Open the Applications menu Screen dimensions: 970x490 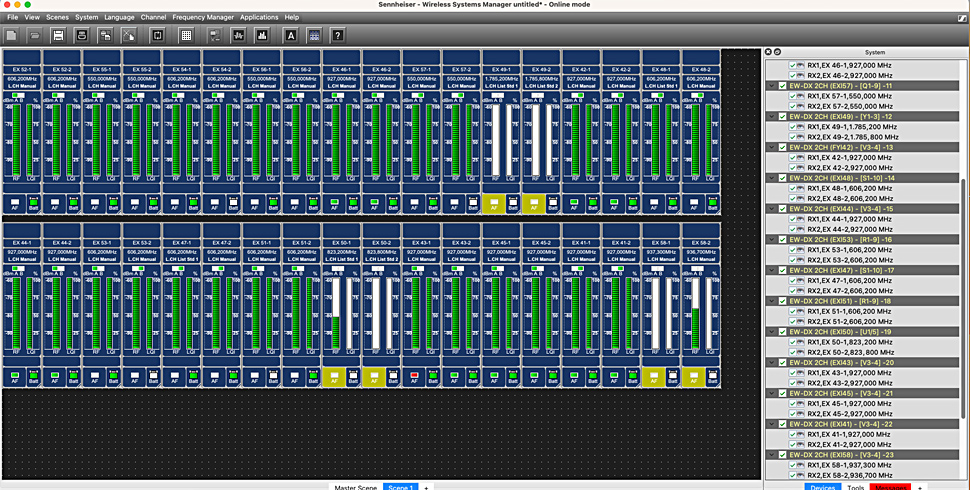pyautogui.click(x=259, y=17)
